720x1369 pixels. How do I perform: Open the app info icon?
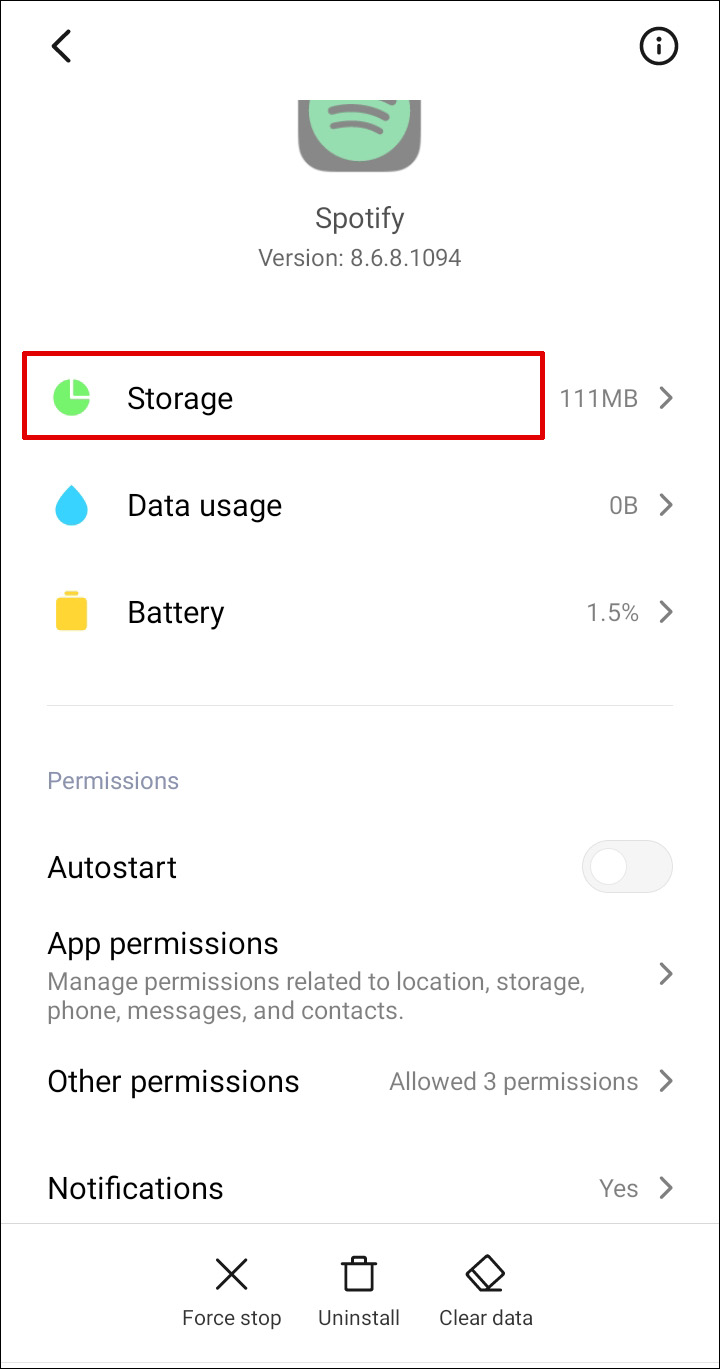click(x=658, y=46)
